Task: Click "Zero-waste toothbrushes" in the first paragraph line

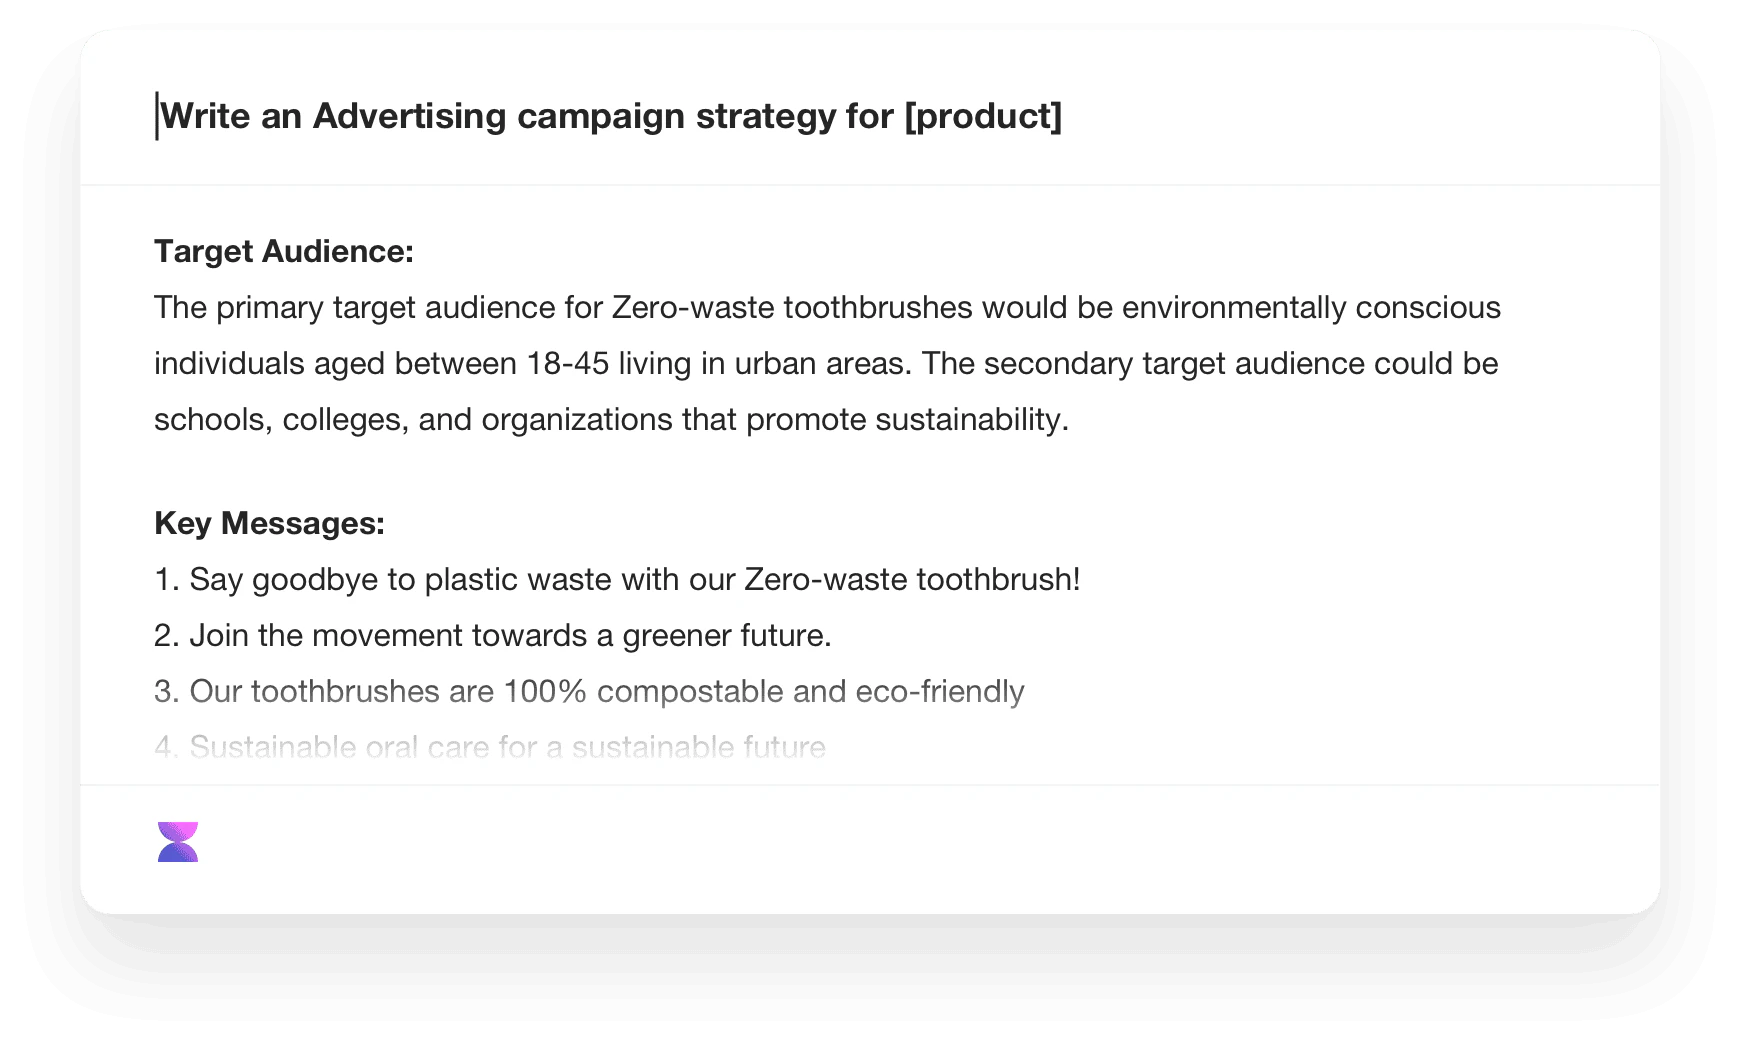Action: pyautogui.click(x=791, y=307)
